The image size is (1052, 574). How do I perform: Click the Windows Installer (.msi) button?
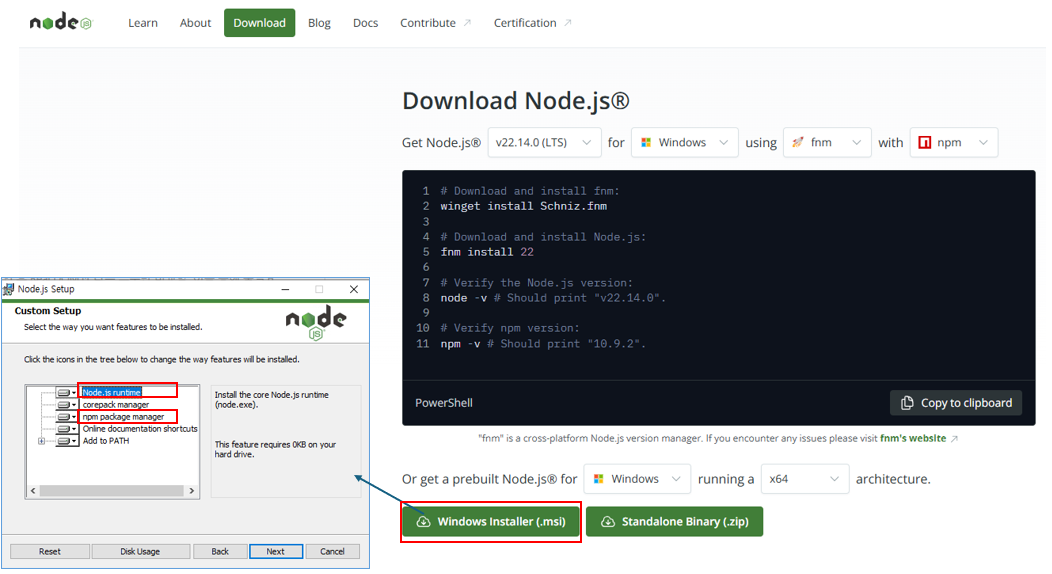(491, 522)
